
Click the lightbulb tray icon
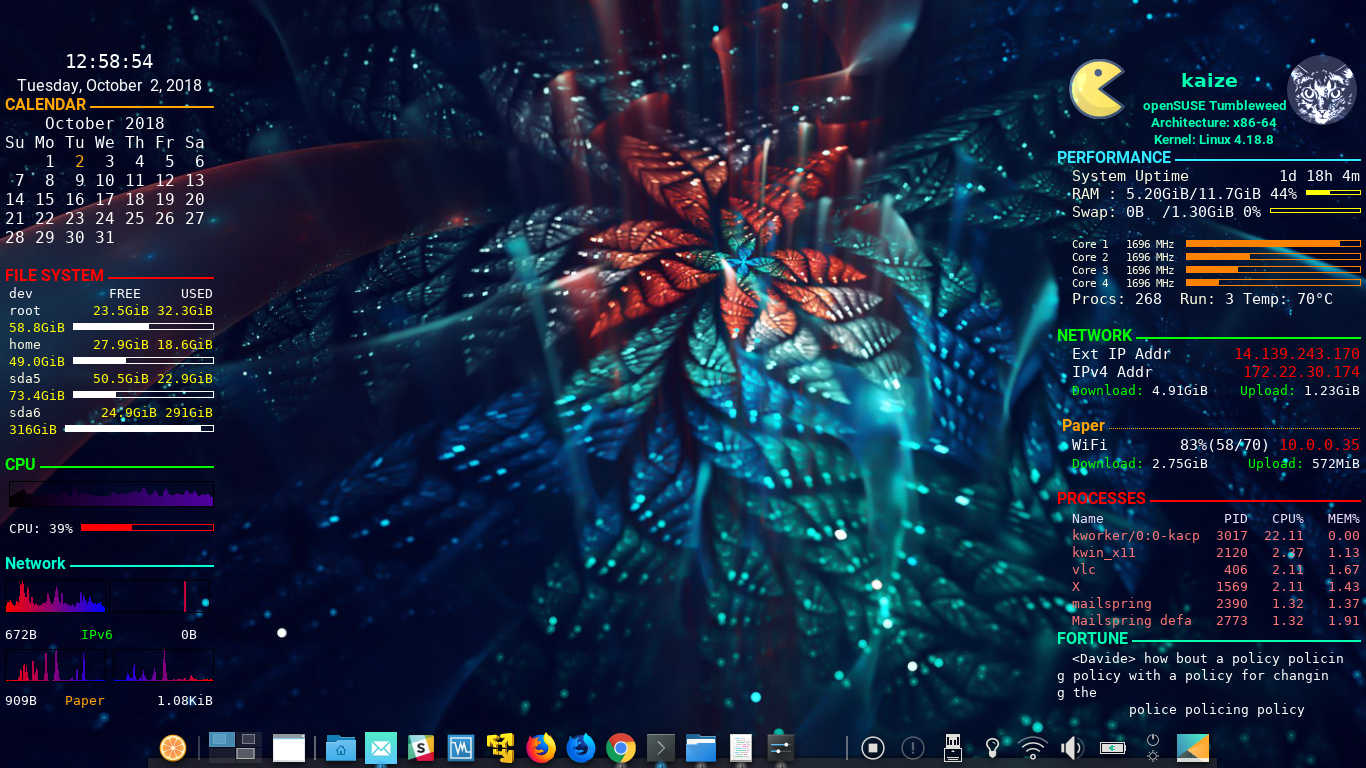tap(993, 747)
